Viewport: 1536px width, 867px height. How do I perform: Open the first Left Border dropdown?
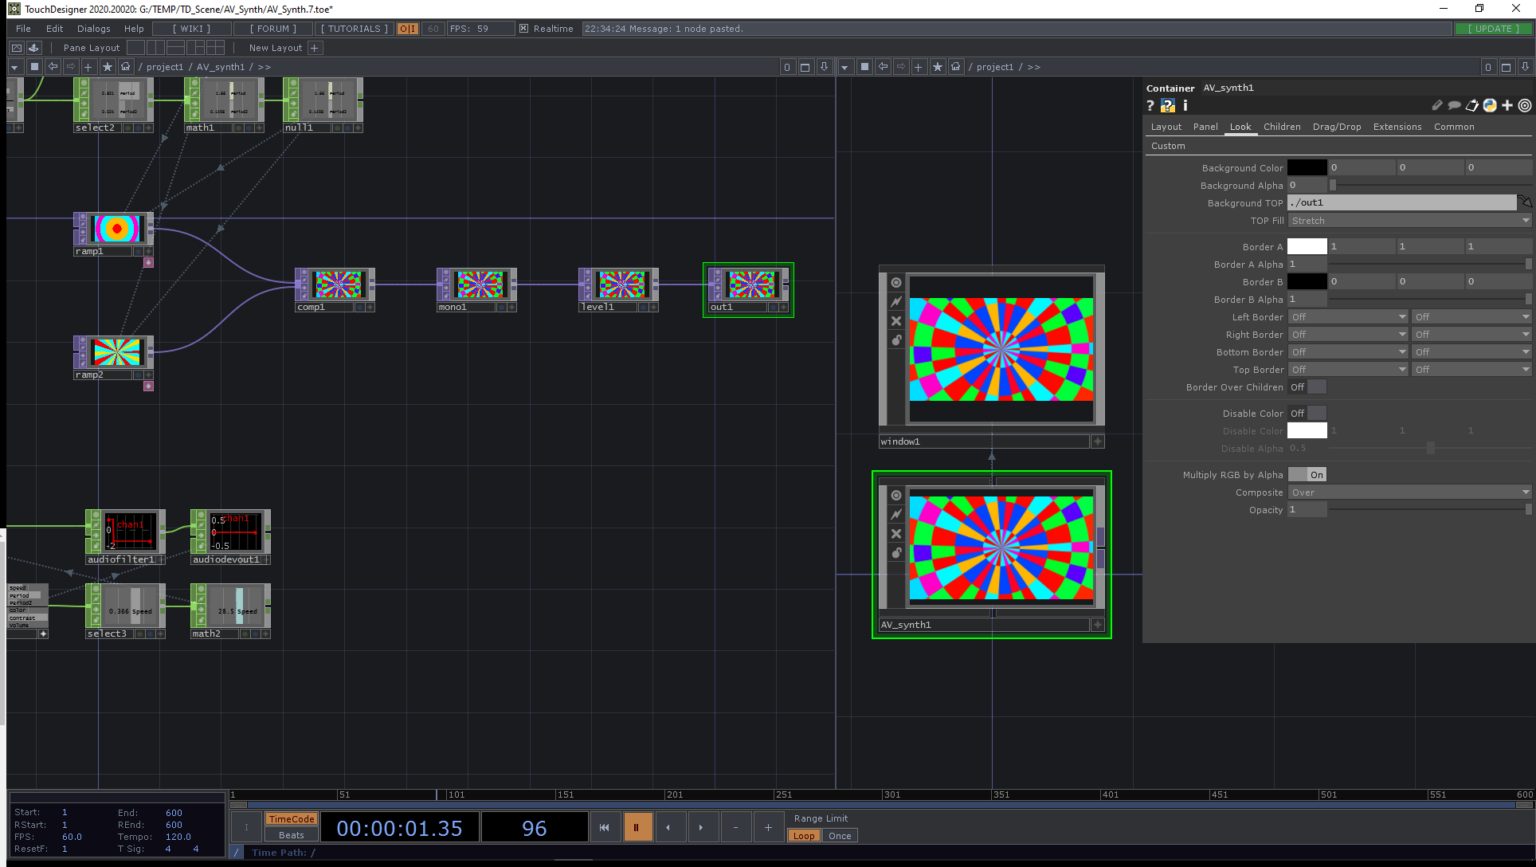[x=1347, y=317]
